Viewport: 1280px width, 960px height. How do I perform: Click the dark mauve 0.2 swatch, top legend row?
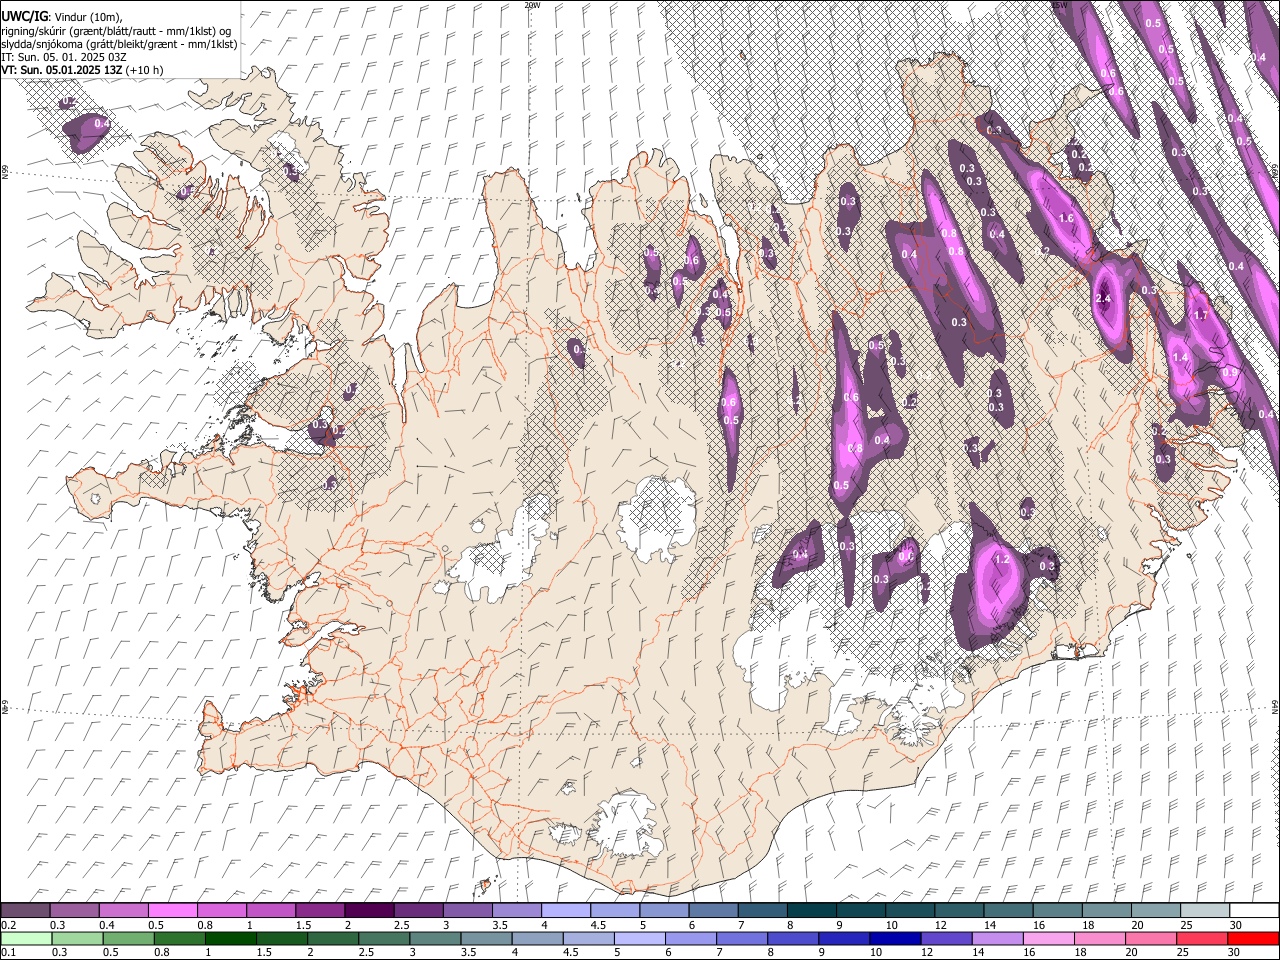[x=25, y=910]
